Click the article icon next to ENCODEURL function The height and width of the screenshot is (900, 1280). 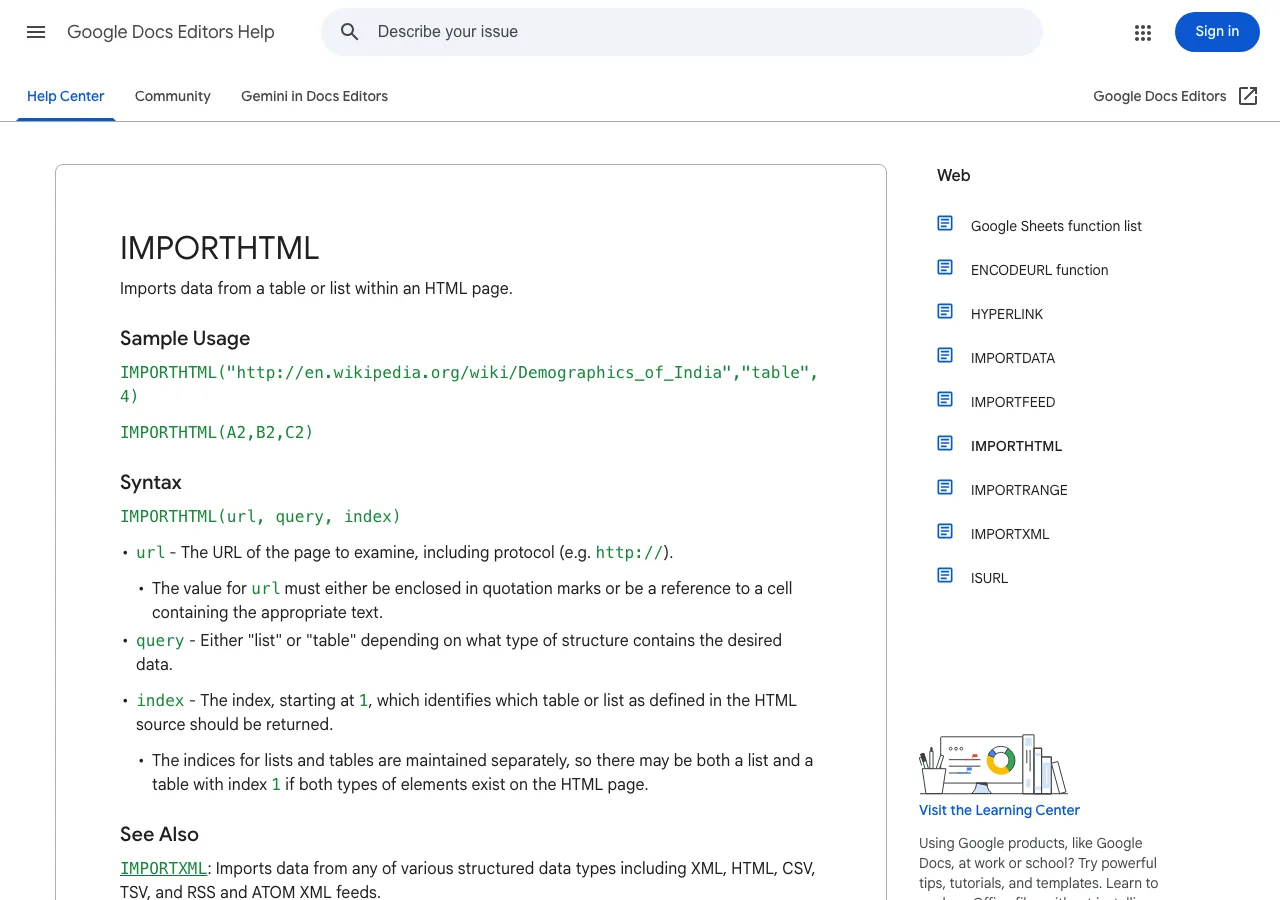945,267
